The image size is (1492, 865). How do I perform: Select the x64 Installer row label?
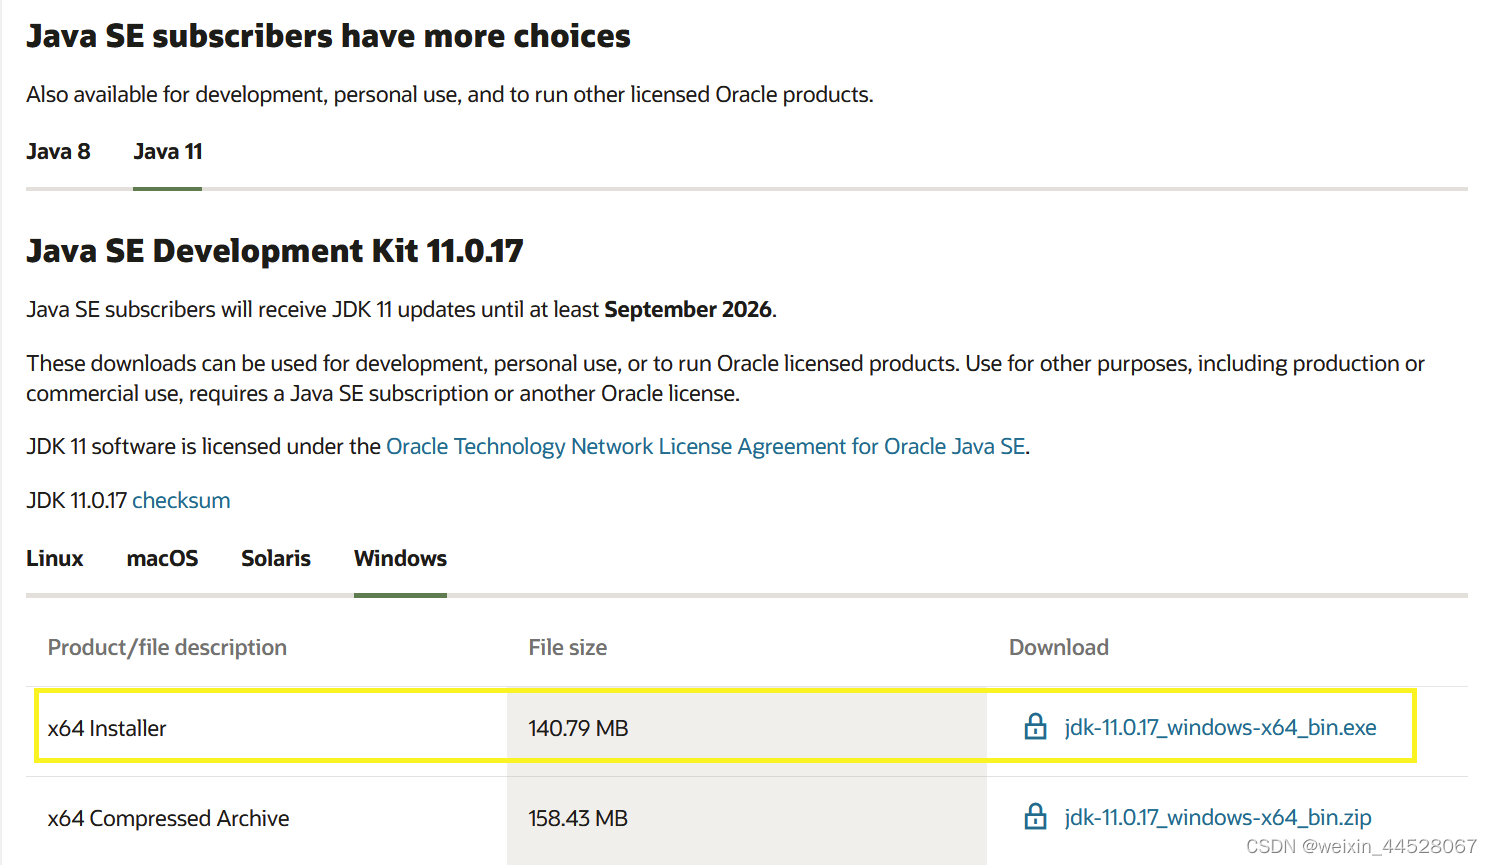[x=107, y=729]
